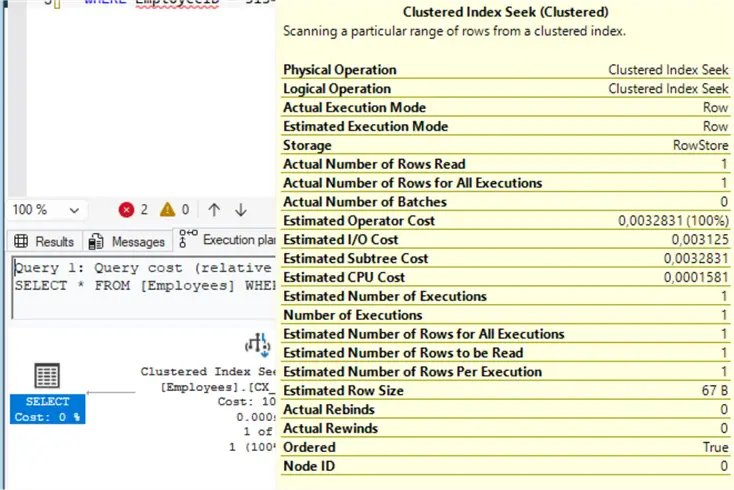Click the Logical Operation property row
Screen dimensions: 734x490
click(506, 88)
